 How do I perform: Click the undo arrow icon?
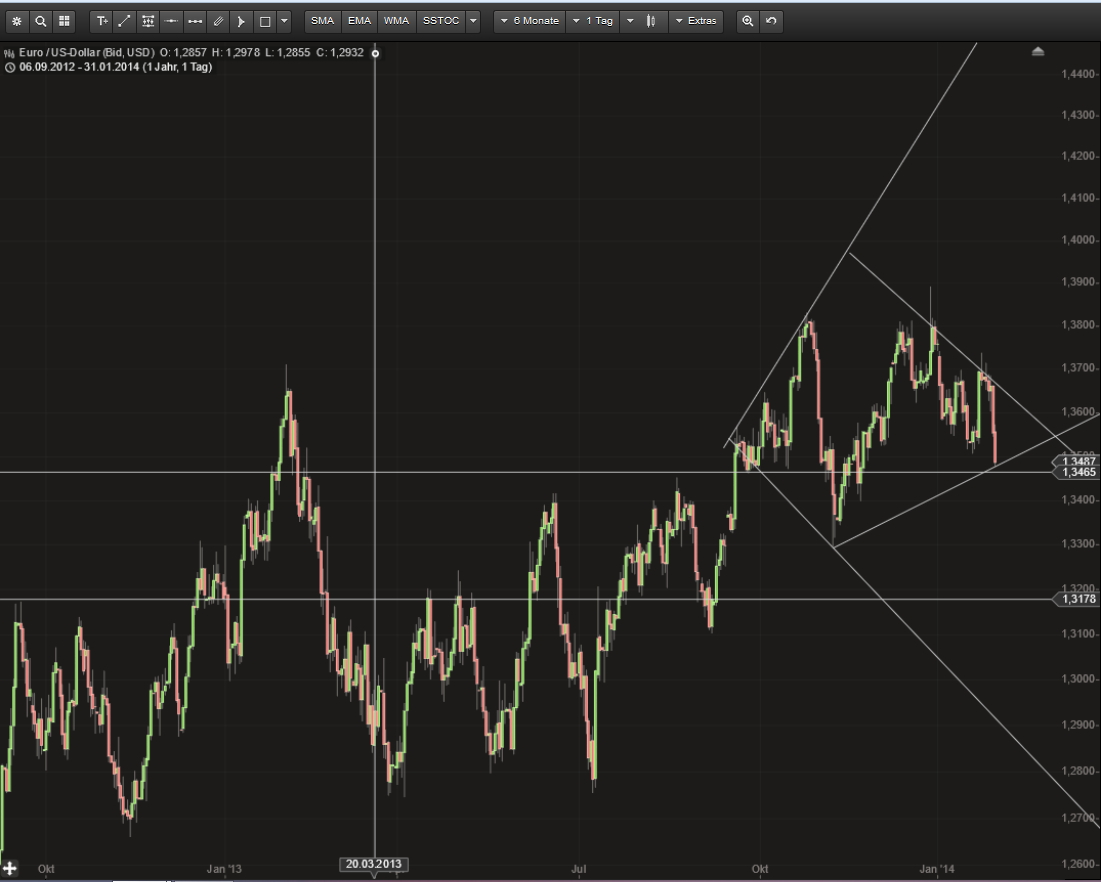coord(770,20)
